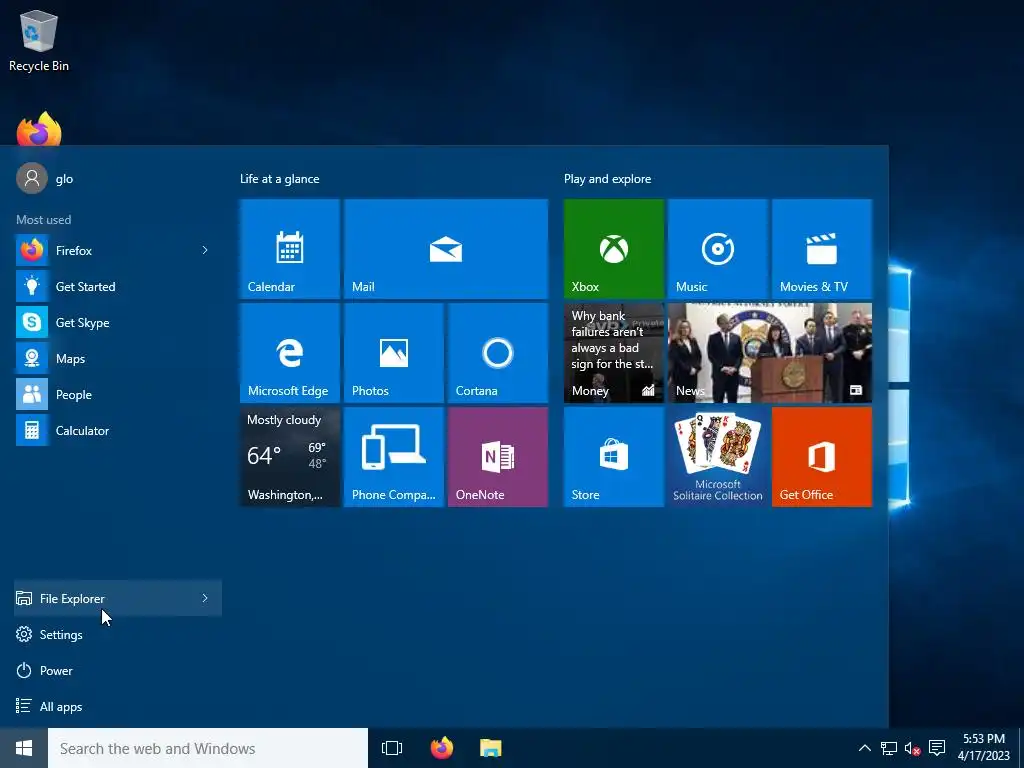The height and width of the screenshot is (768, 1024).
Task: Click the Windows Start button
Action: click(x=24, y=748)
